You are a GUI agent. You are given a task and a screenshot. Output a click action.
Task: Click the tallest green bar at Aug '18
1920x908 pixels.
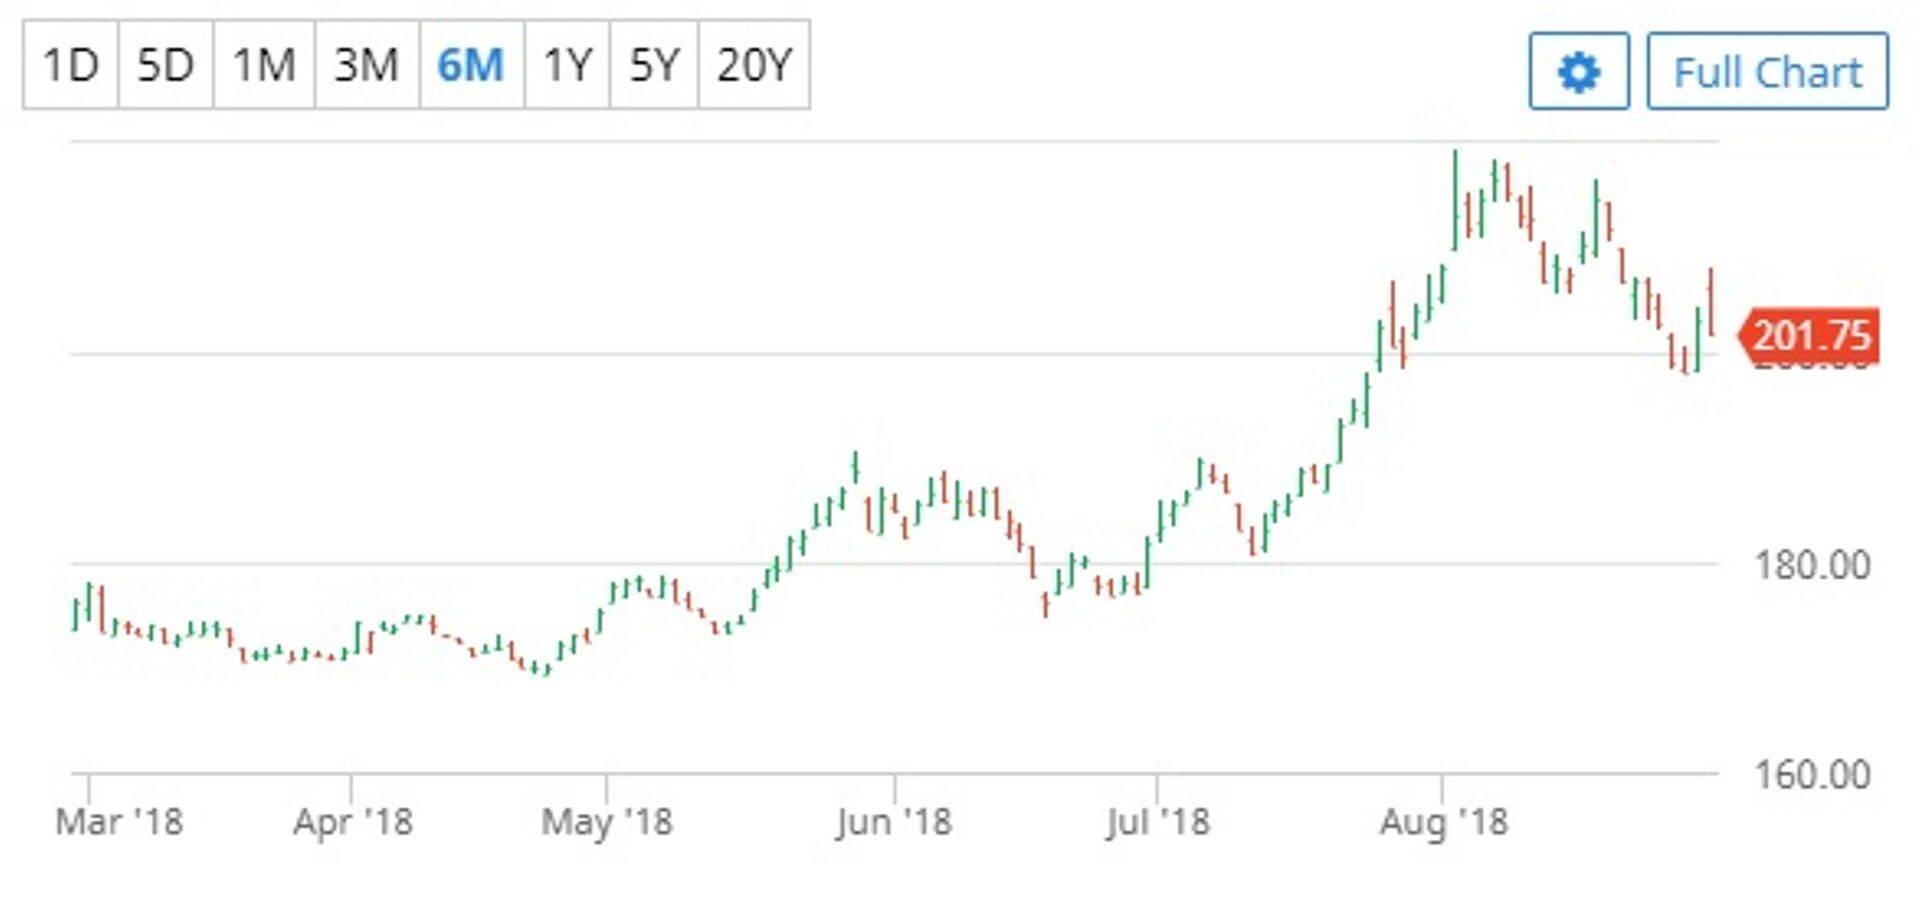[x=1455, y=200]
